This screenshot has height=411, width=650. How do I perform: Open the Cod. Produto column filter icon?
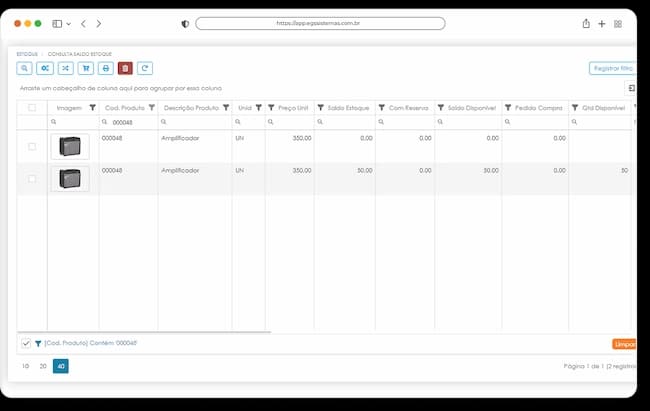[x=152, y=108]
